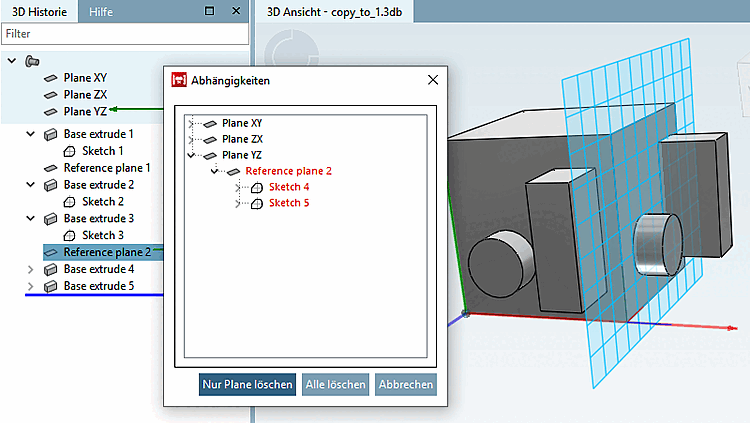Select Base extrude 2 label
The height and width of the screenshot is (423, 750).
point(99,185)
